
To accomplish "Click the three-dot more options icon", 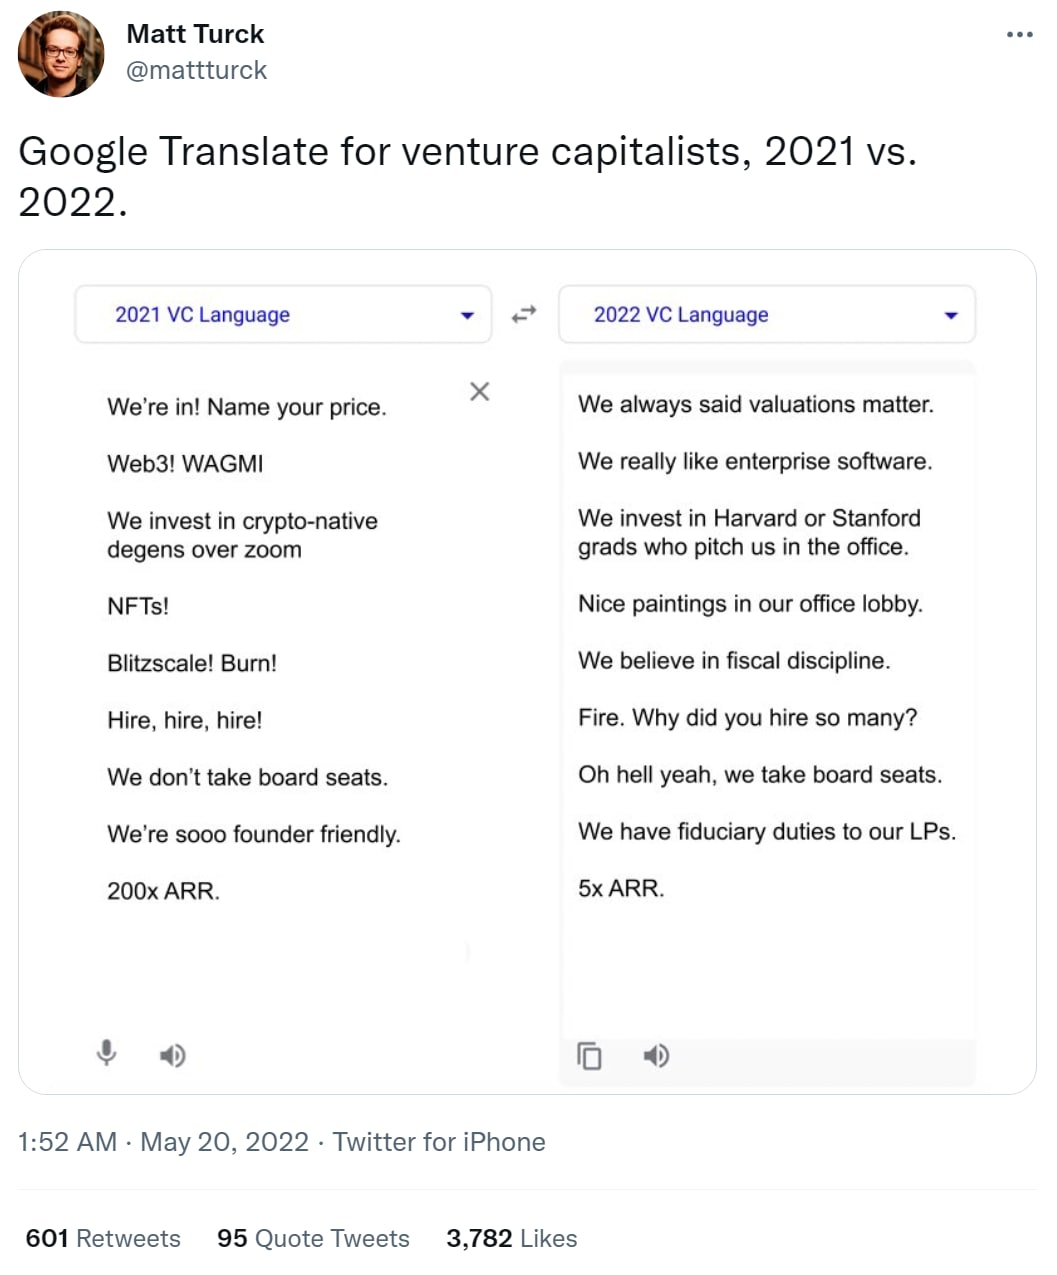I will [x=1019, y=35].
